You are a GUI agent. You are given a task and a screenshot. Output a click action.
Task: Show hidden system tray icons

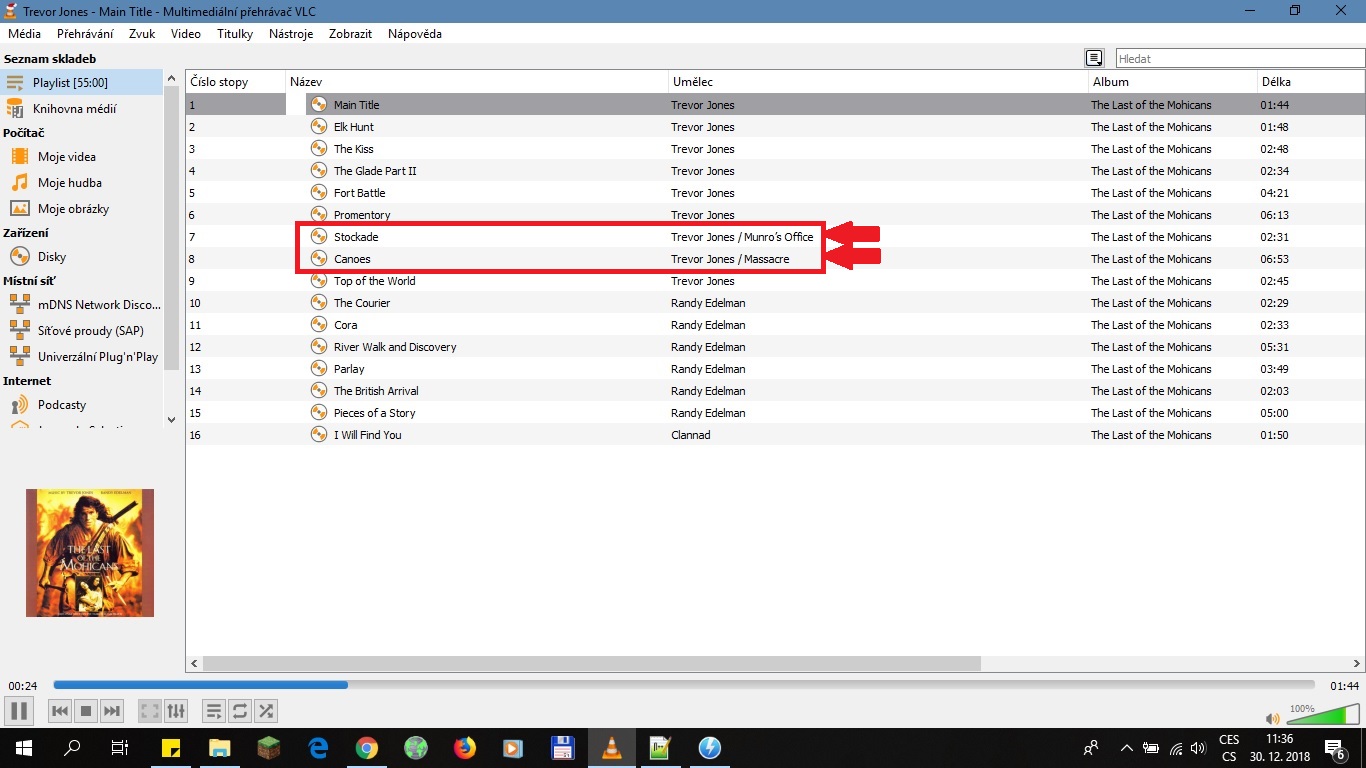click(x=1126, y=748)
